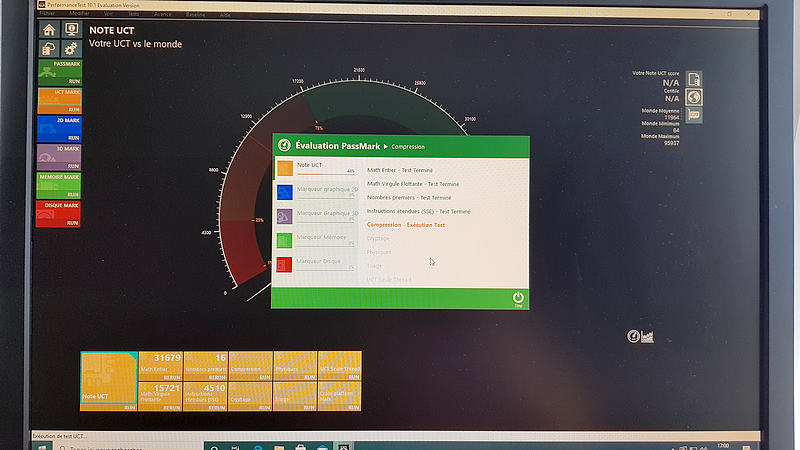800x450 pixels.
Task: Select Marqueur Graphique 3D purple icon
Action: (285, 216)
